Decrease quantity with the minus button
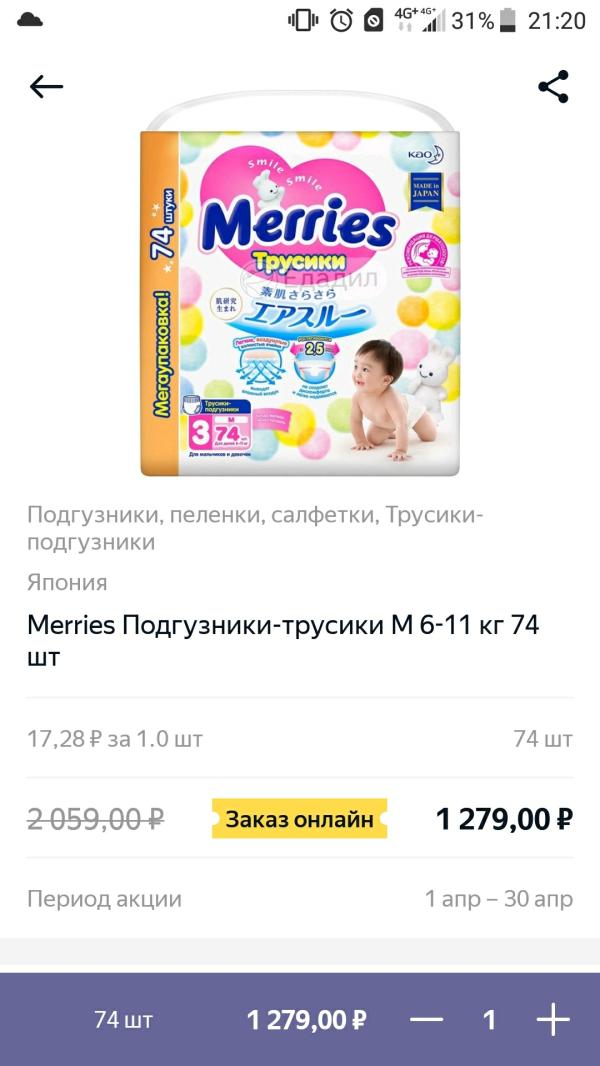 pos(427,1020)
